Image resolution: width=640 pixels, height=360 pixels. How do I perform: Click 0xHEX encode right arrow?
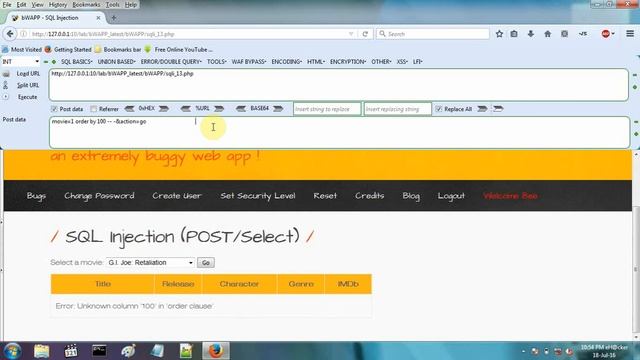coord(164,109)
